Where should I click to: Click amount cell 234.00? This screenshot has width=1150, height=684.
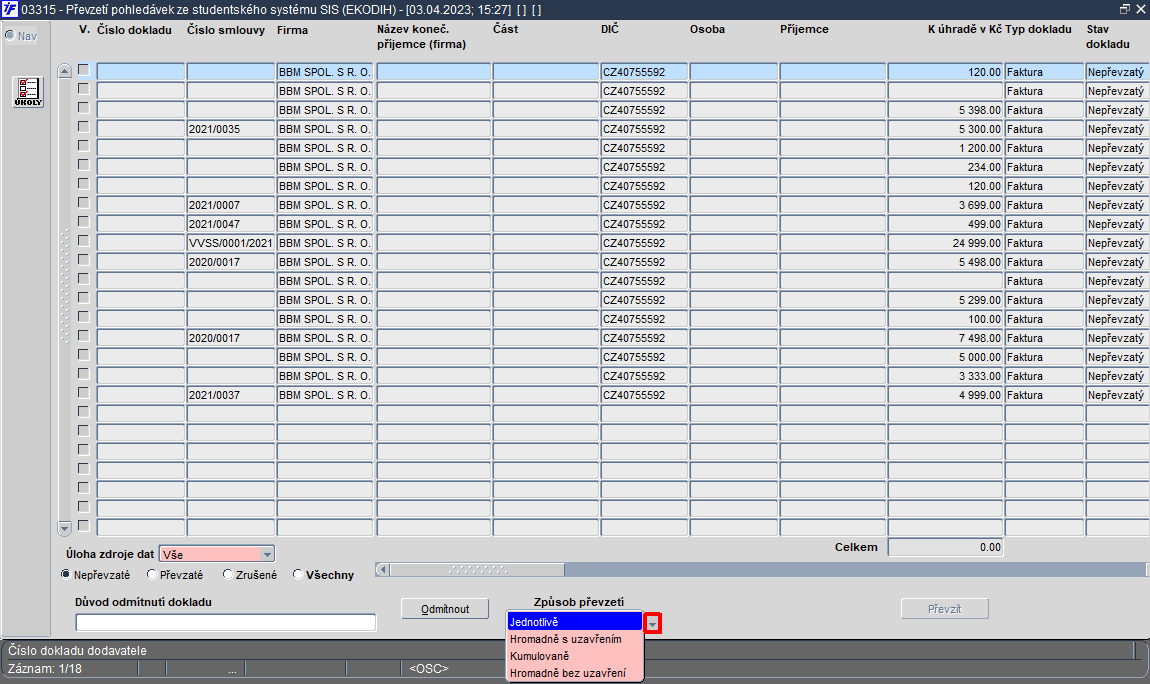click(945, 167)
